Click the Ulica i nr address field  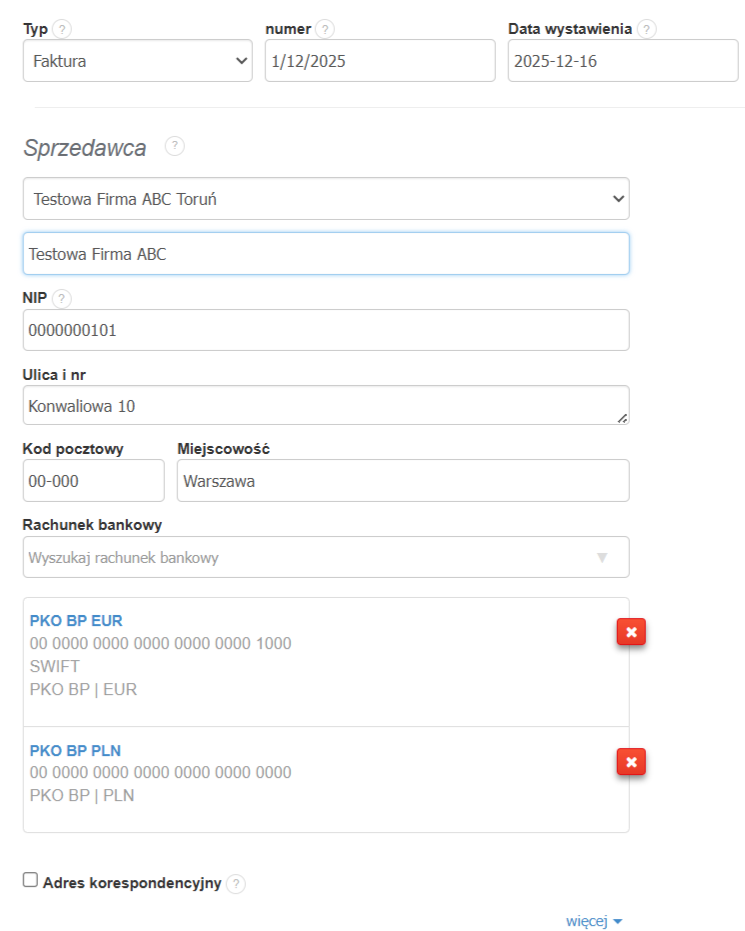tap(326, 406)
